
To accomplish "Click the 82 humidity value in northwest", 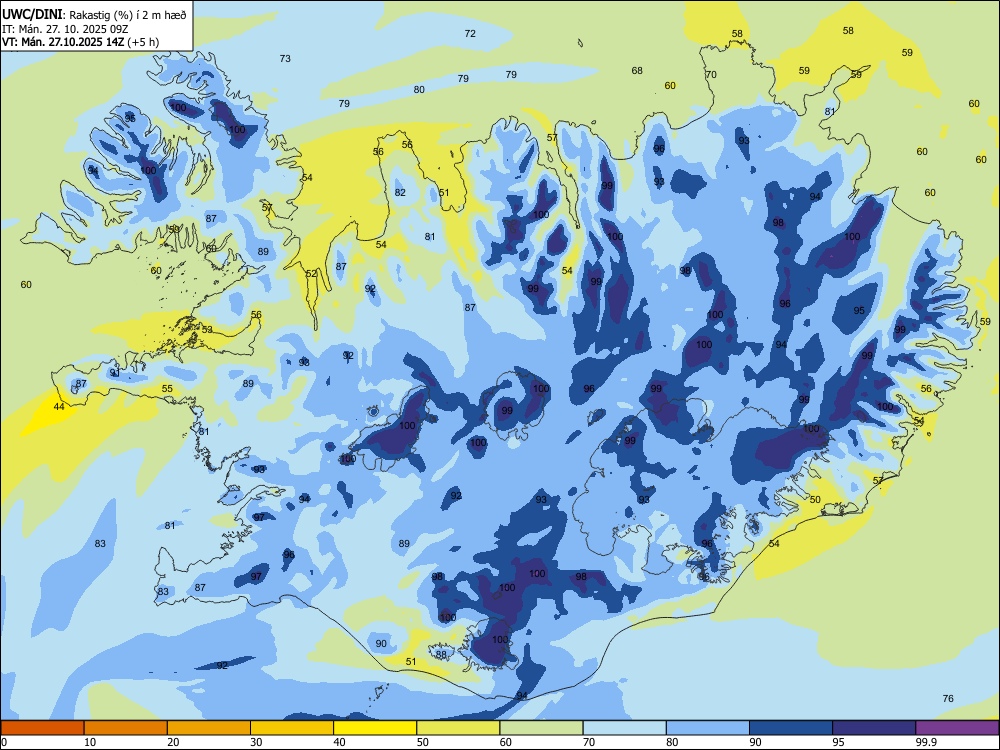I will [x=400, y=193].
